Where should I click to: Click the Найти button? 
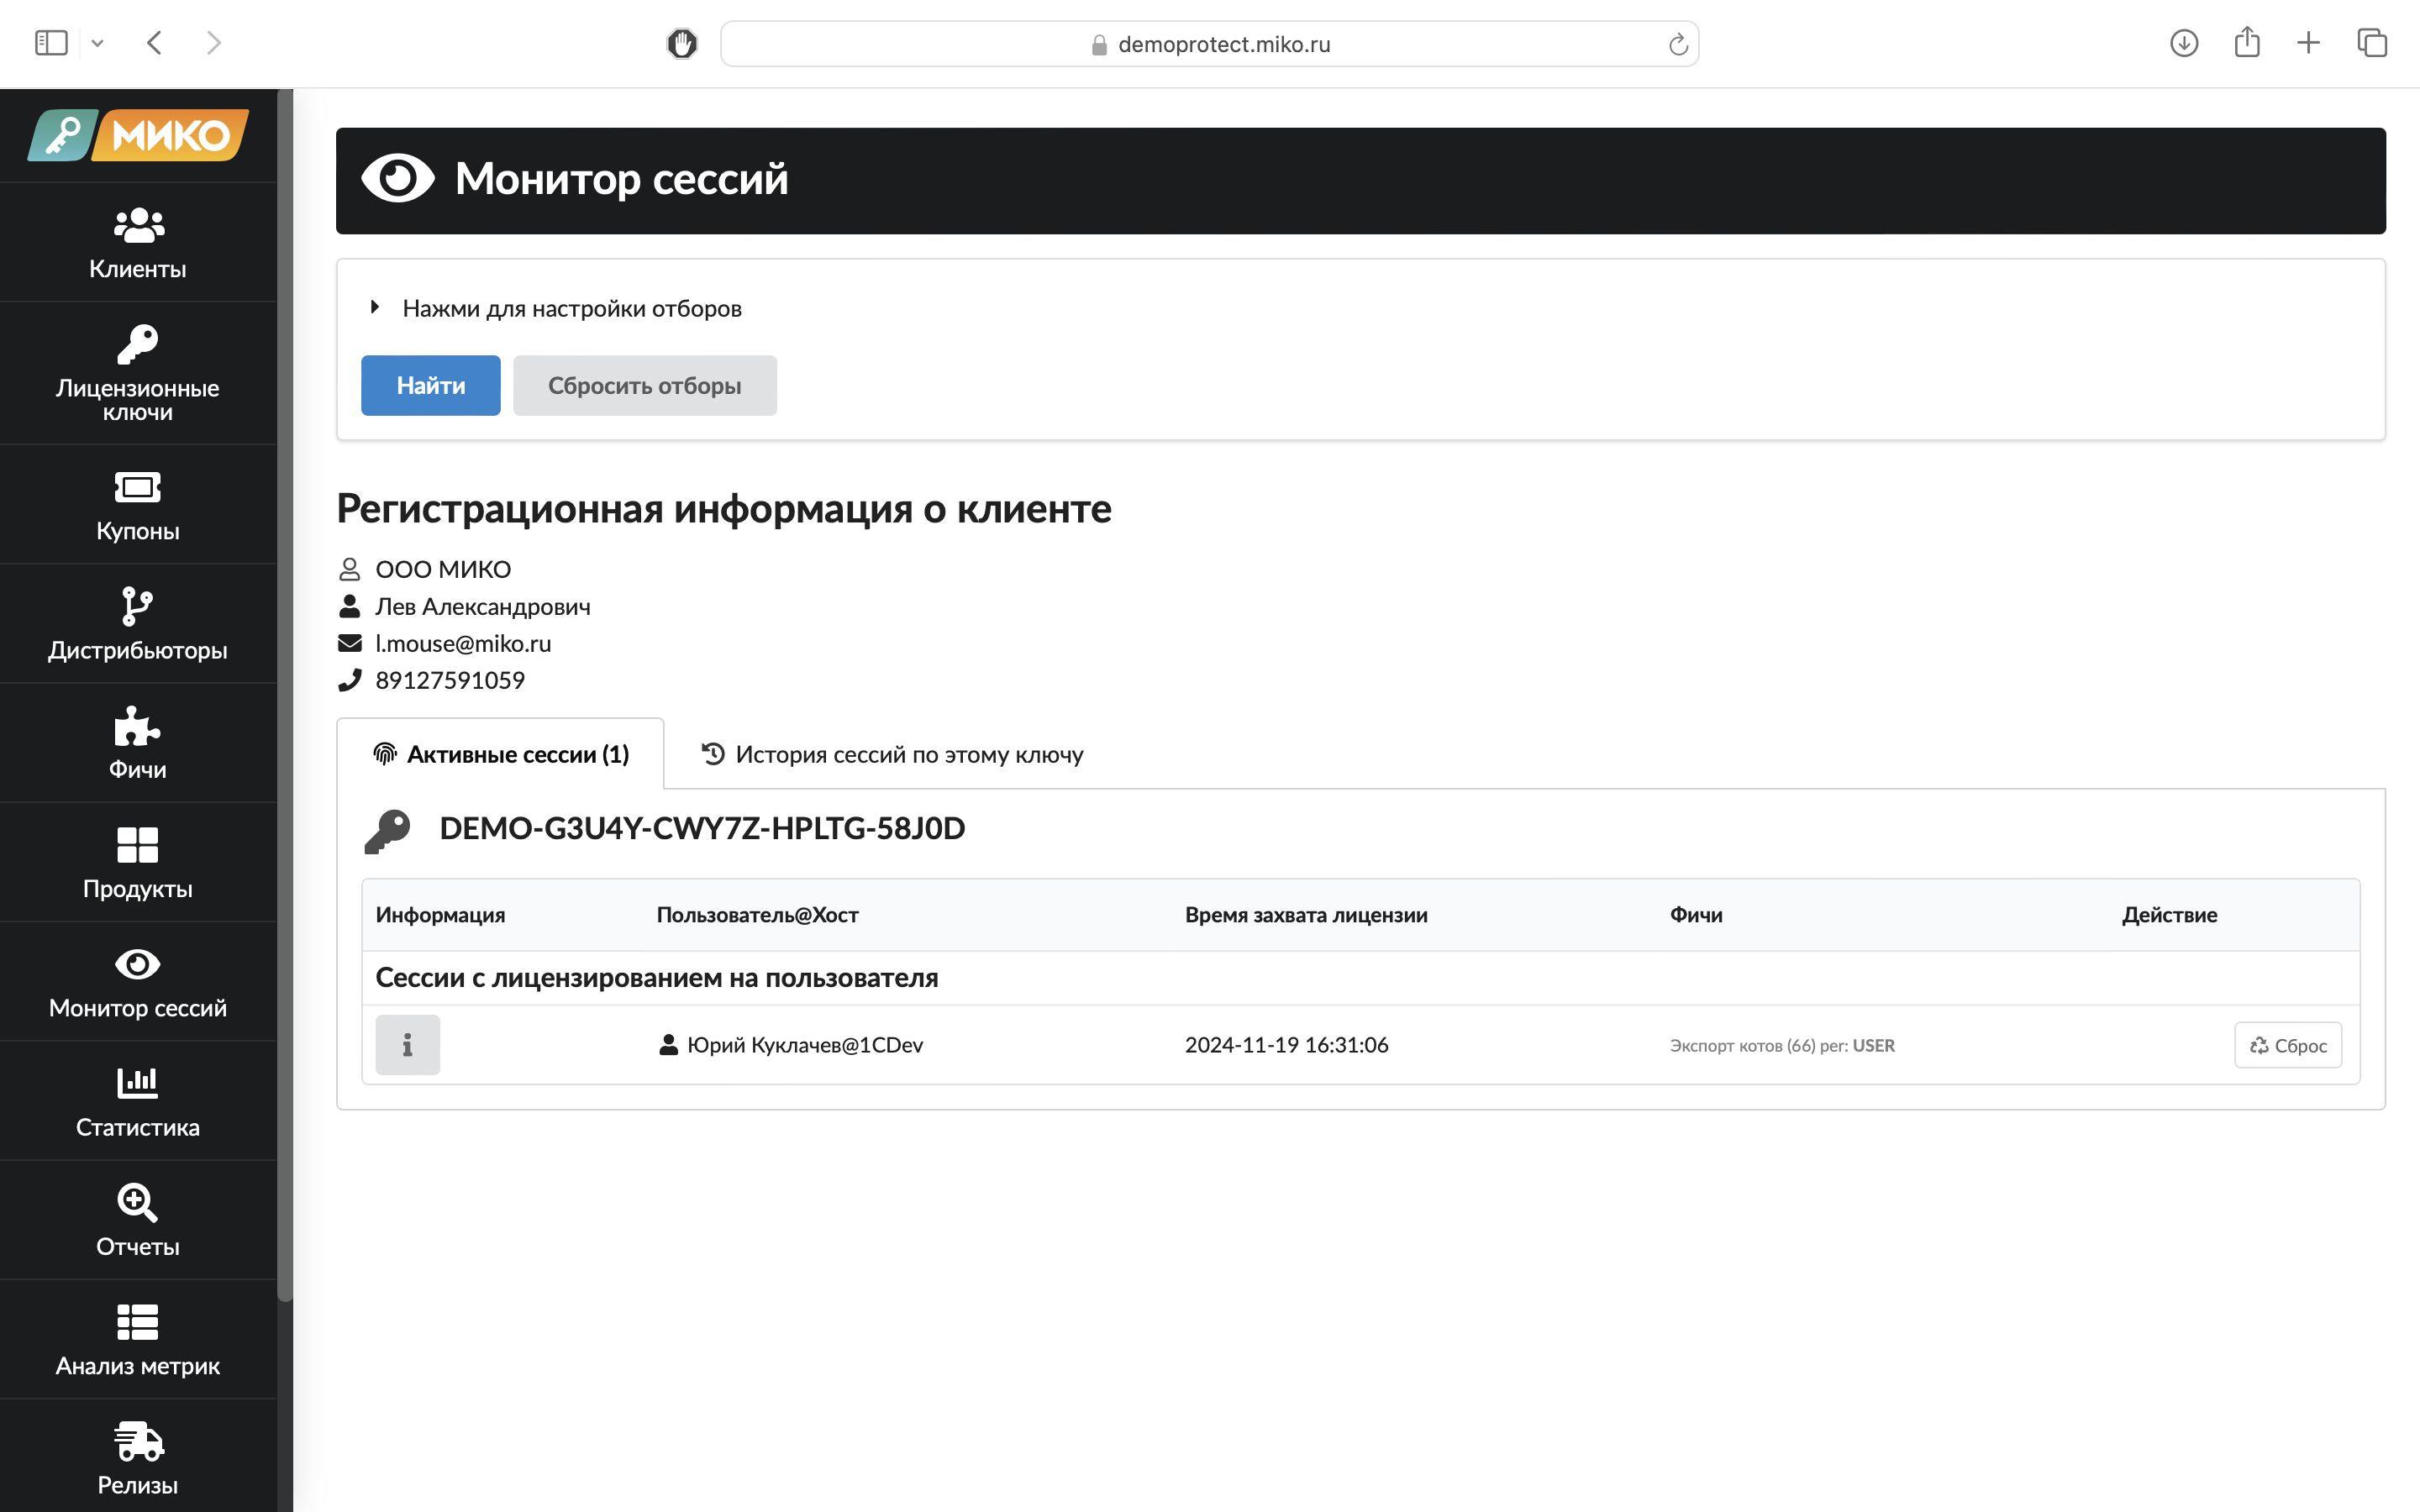[431, 385]
